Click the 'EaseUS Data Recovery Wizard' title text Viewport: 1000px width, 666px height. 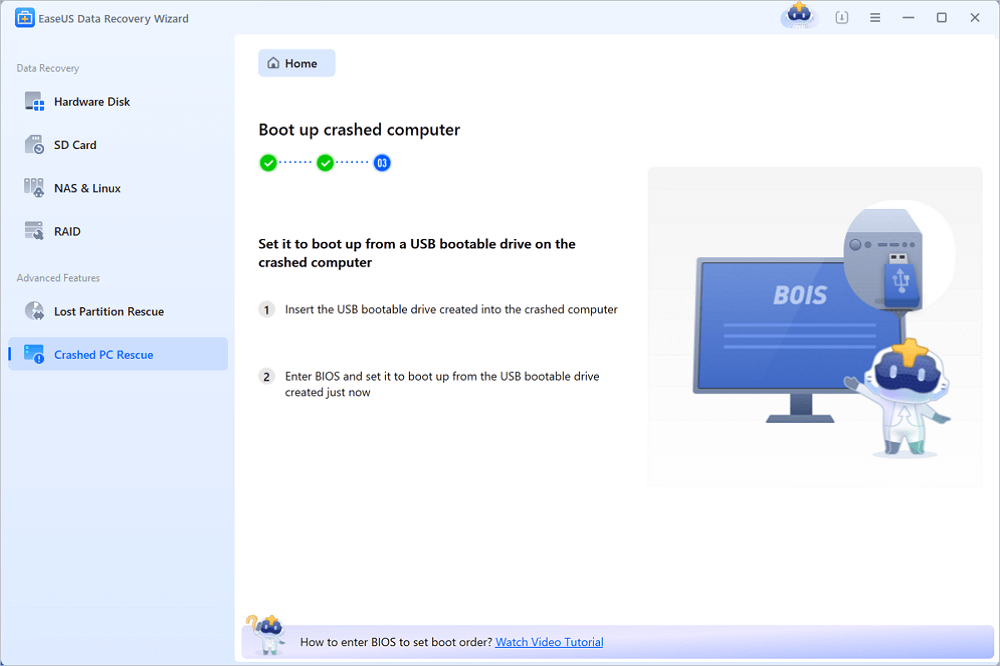pyautogui.click(x=114, y=18)
